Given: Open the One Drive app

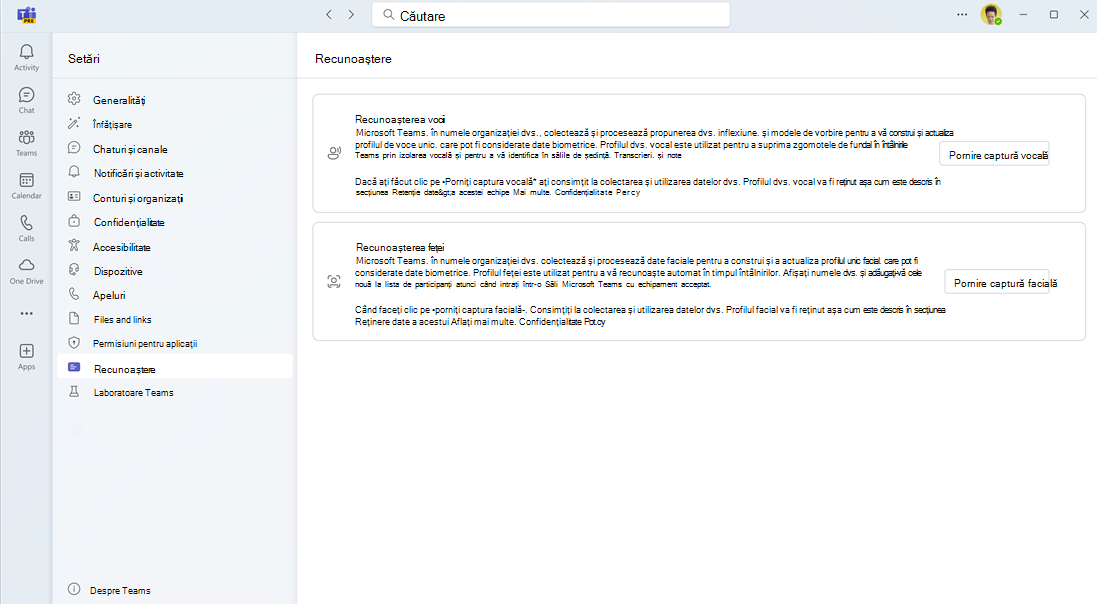Looking at the screenshot, I should [x=27, y=271].
